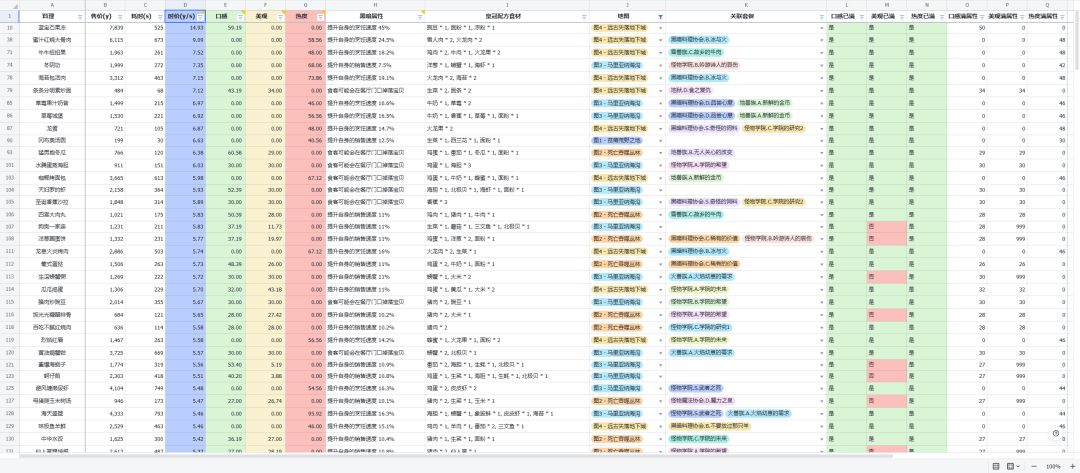
Task: Zoom in with the plus icon
Action: (1071, 466)
